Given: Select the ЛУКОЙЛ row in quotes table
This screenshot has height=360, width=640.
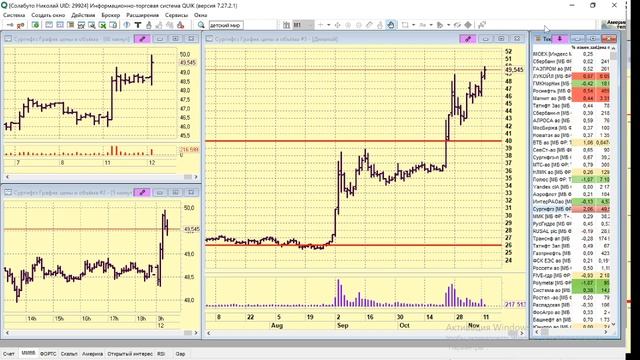Looking at the screenshot, I should coord(571,76).
